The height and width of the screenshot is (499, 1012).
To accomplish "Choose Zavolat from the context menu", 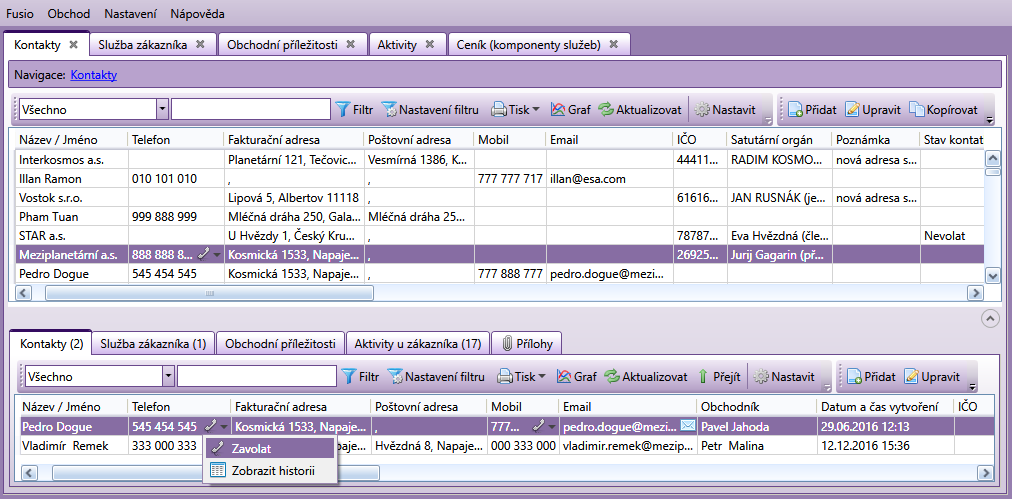I will (x=270, y=449).
